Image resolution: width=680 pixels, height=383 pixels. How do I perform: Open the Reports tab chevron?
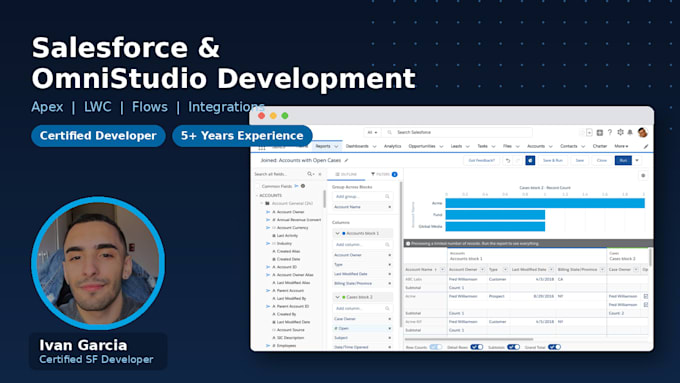pos(336,147)
